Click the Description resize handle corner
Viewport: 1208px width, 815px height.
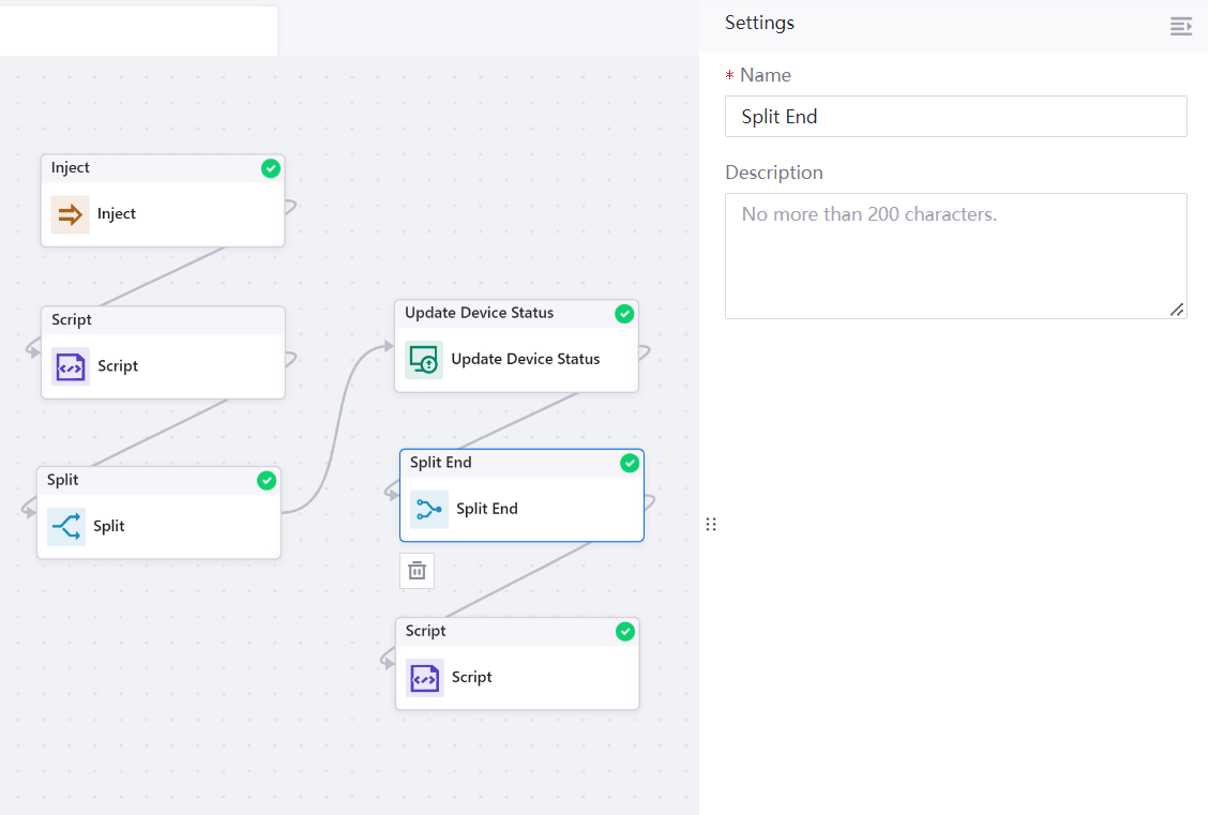(1177, 310)
